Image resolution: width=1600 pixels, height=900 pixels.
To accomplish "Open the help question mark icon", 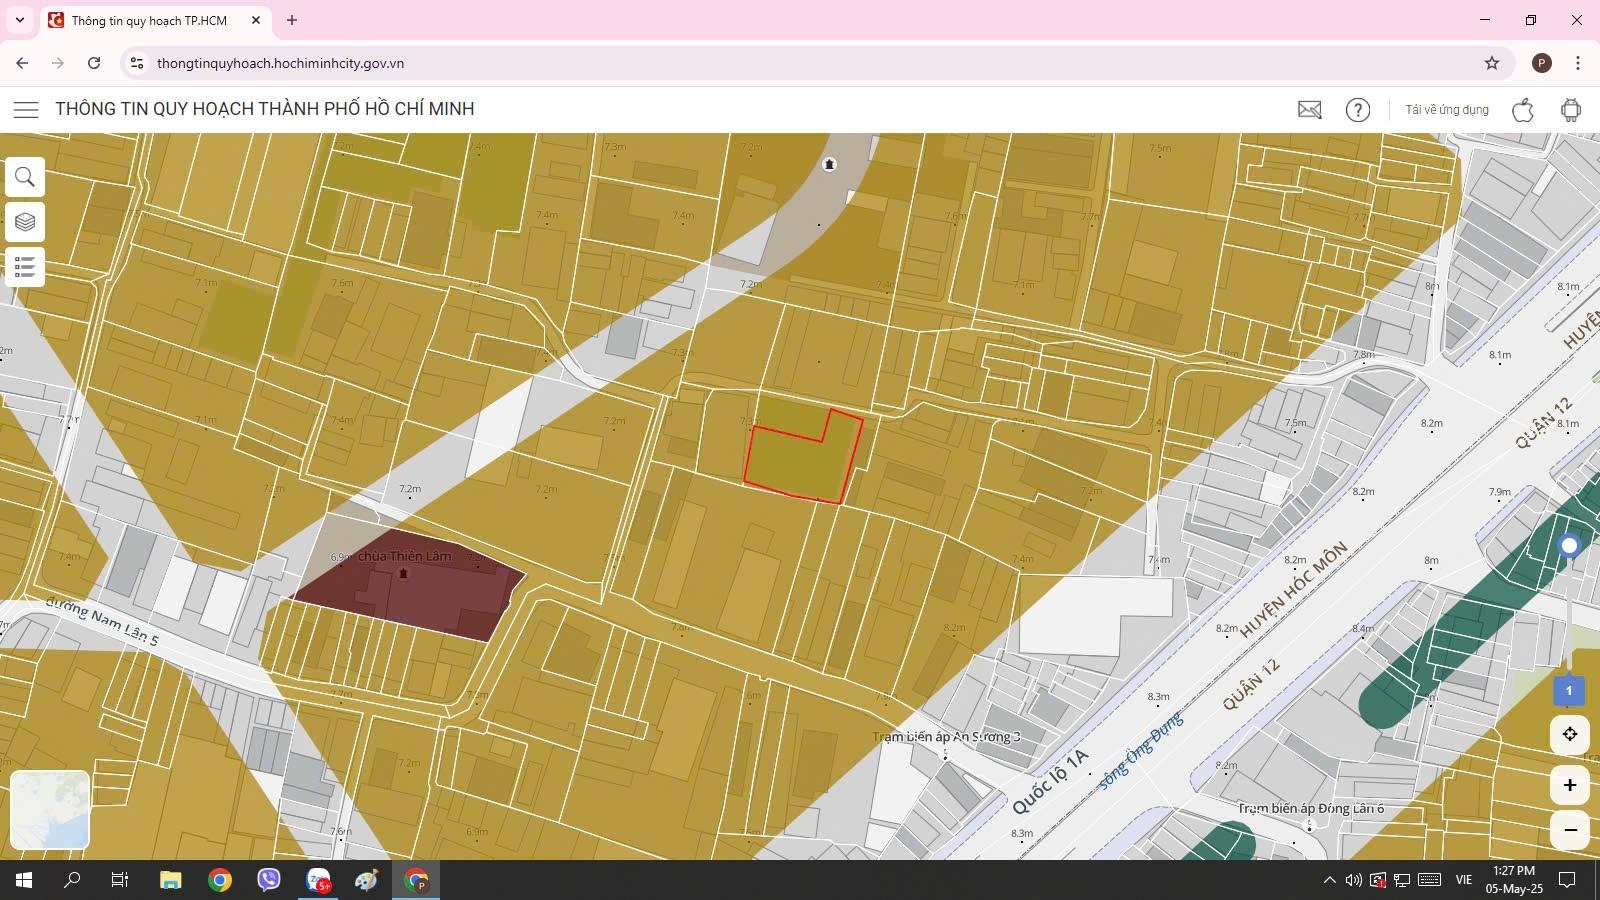I will coord(1357,110).
